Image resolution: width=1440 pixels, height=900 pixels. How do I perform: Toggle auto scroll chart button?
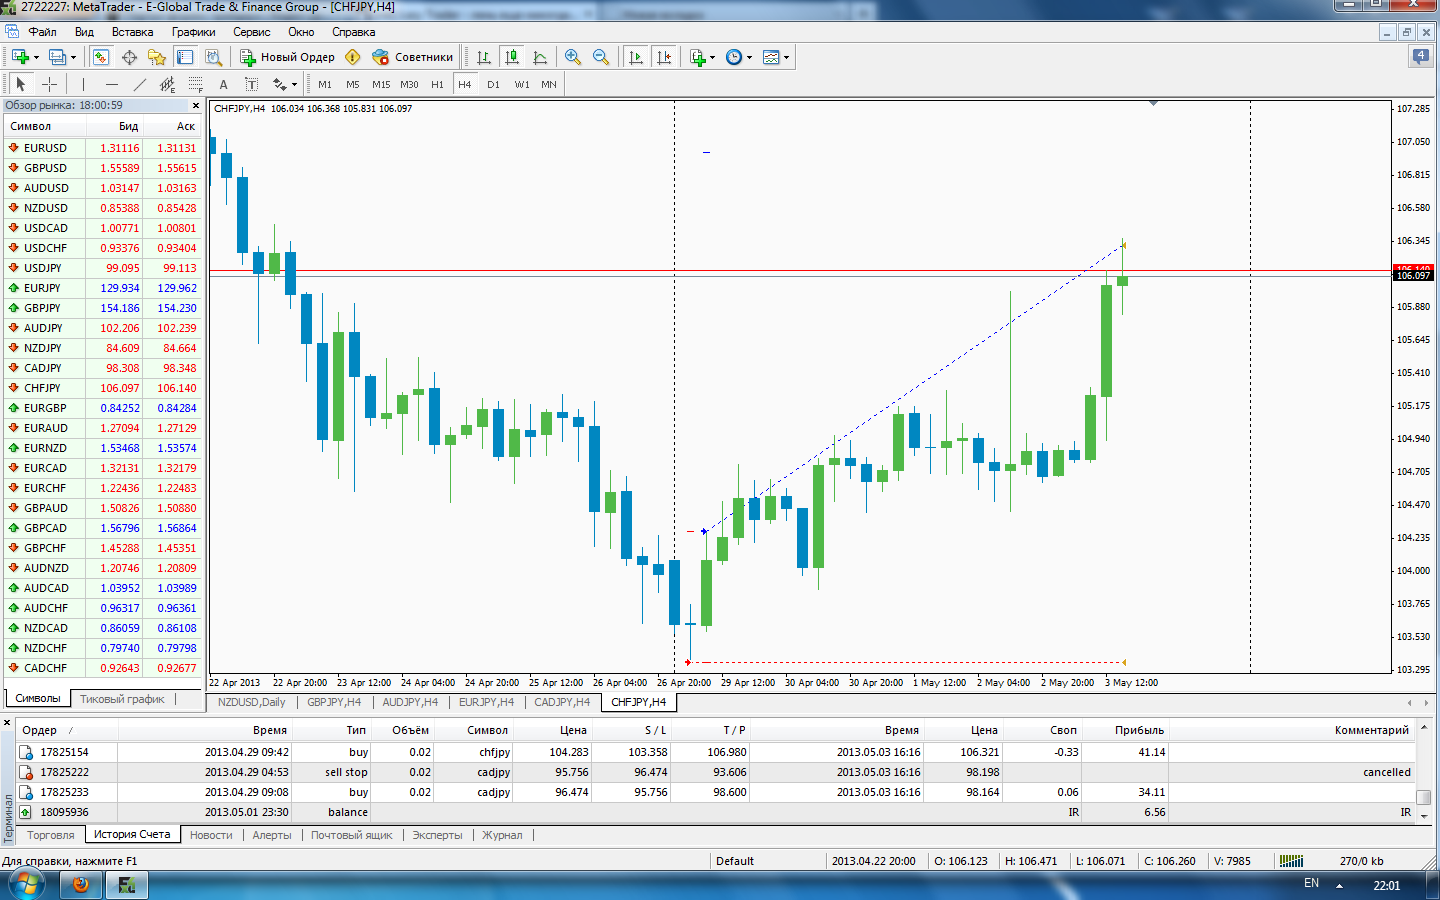coord(636,57)
